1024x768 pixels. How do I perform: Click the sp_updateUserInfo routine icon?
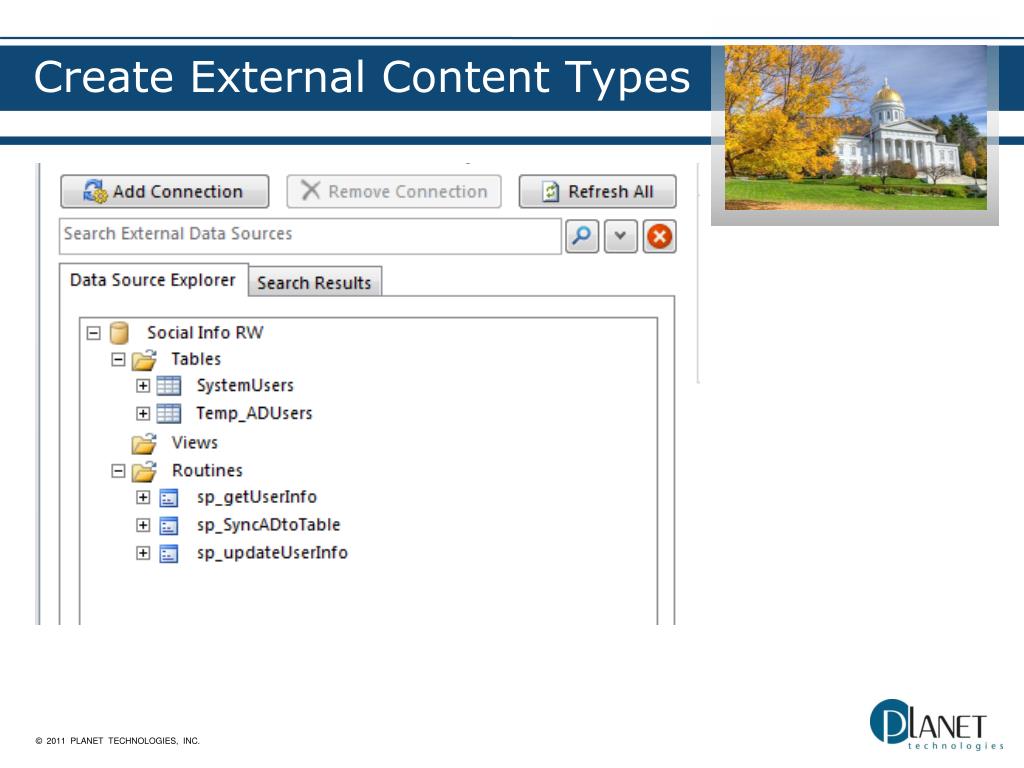(169, 554)
